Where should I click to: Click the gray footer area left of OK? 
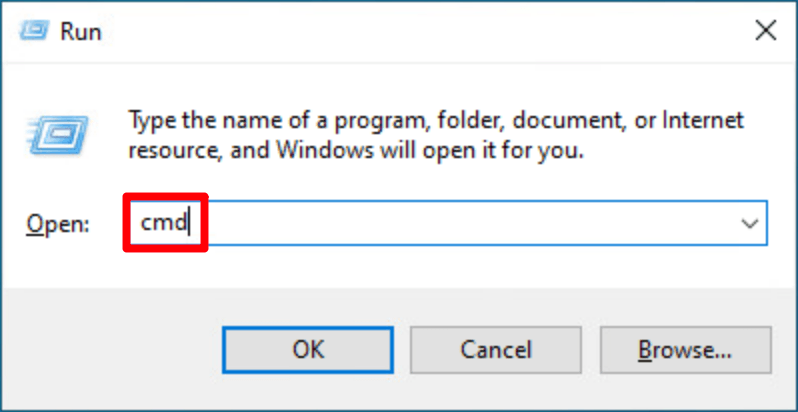pos(112,350)
